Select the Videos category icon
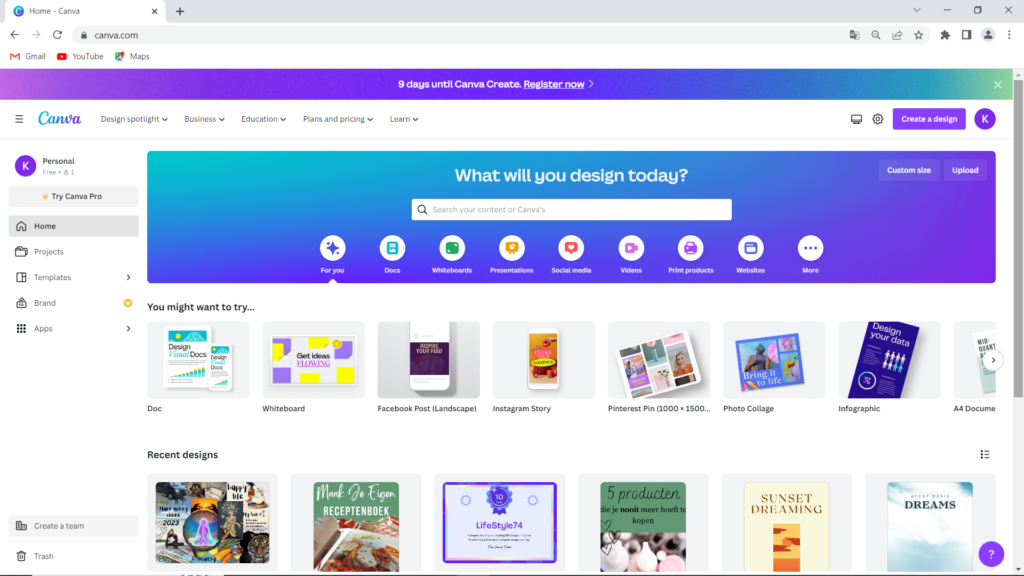1024x576 pixels. (631, 248)
